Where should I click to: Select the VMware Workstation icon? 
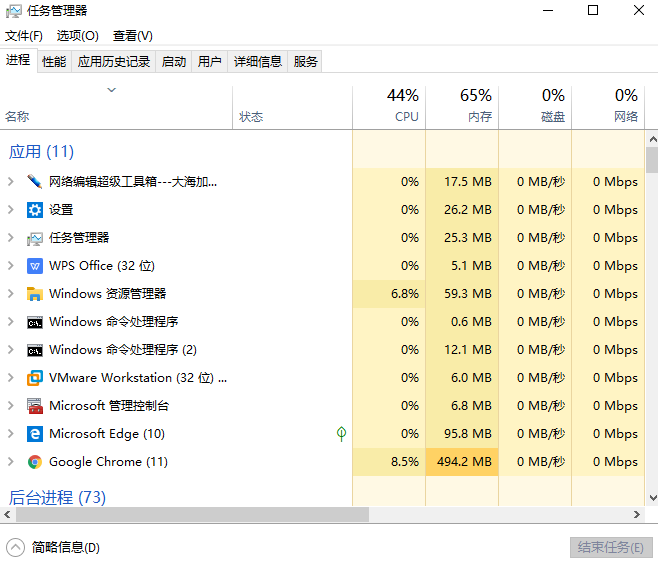[x=35, y=378]
